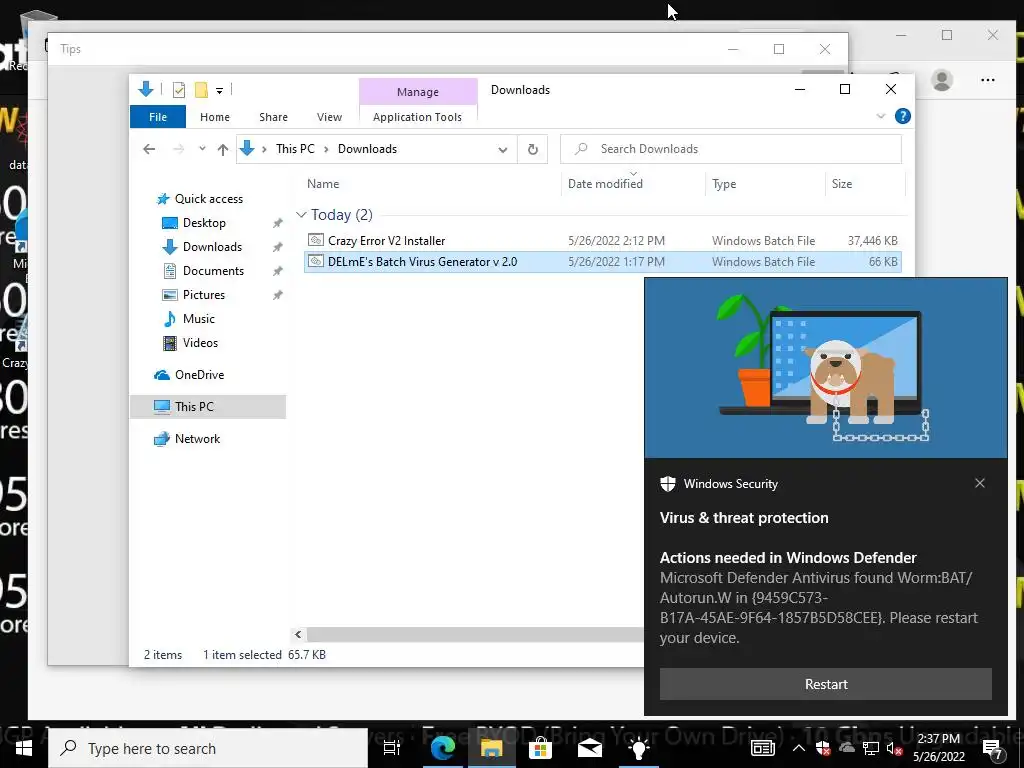The width and height of the screenshot is (1024, 768).
Task: Go back with the left arrow
Action: (x=149, y=149)
